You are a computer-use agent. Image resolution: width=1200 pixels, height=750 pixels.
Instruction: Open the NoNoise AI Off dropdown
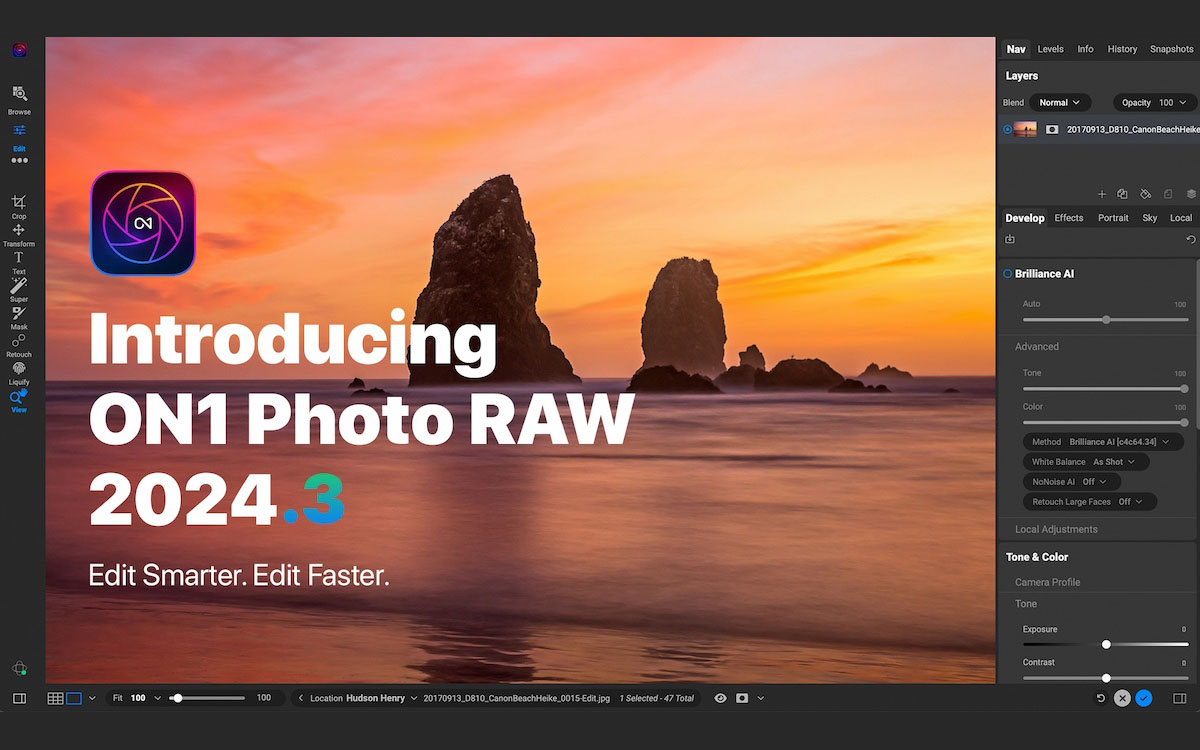tap(1071, 482)
